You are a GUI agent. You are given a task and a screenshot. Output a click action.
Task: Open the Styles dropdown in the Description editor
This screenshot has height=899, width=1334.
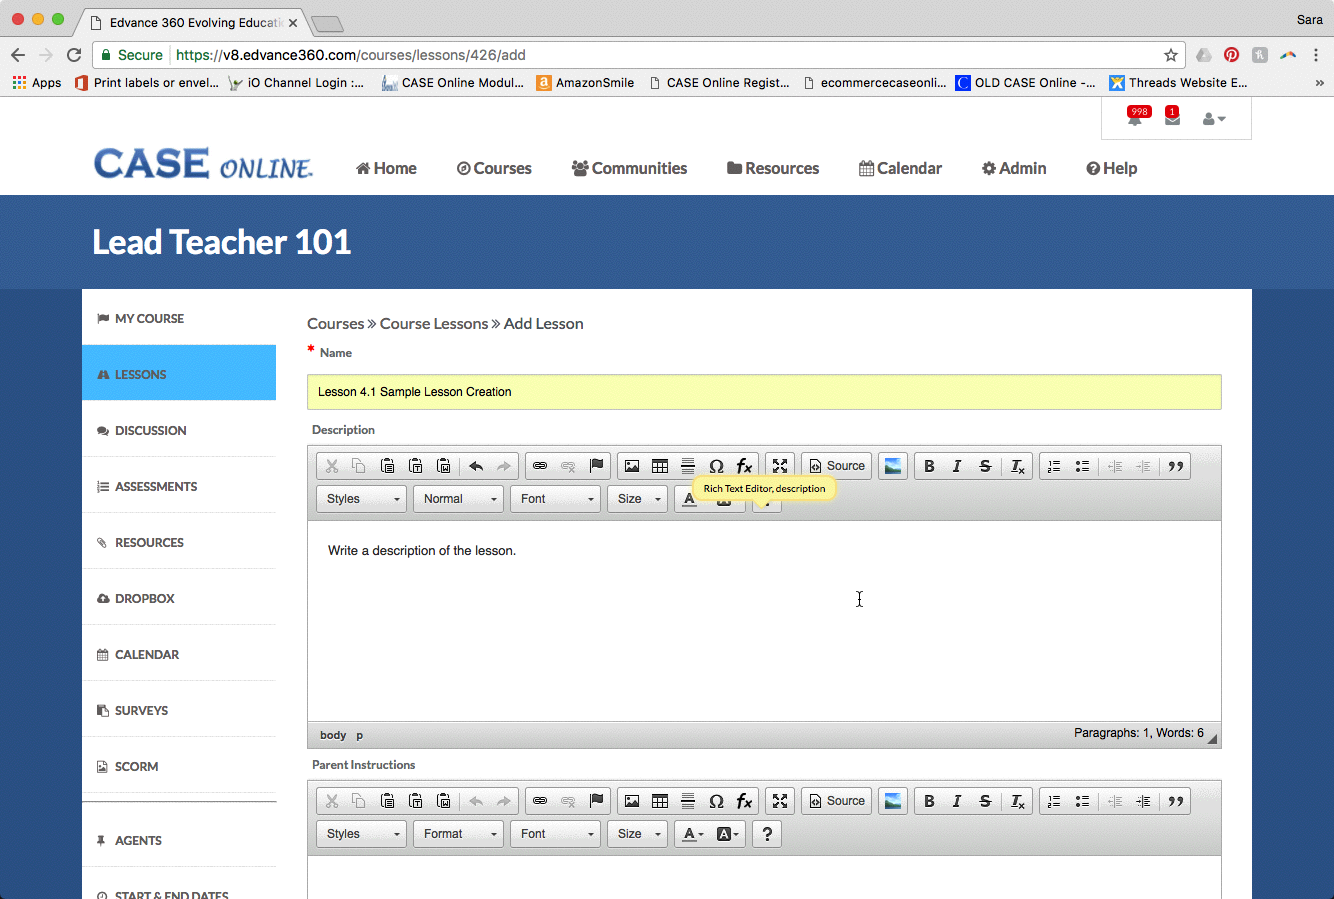(362, 499)
